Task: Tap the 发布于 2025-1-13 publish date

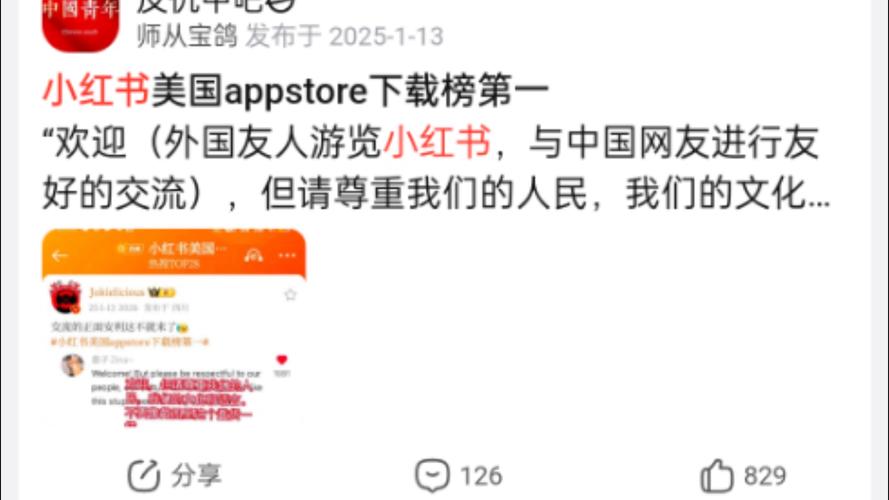Action: click(344, 36)
